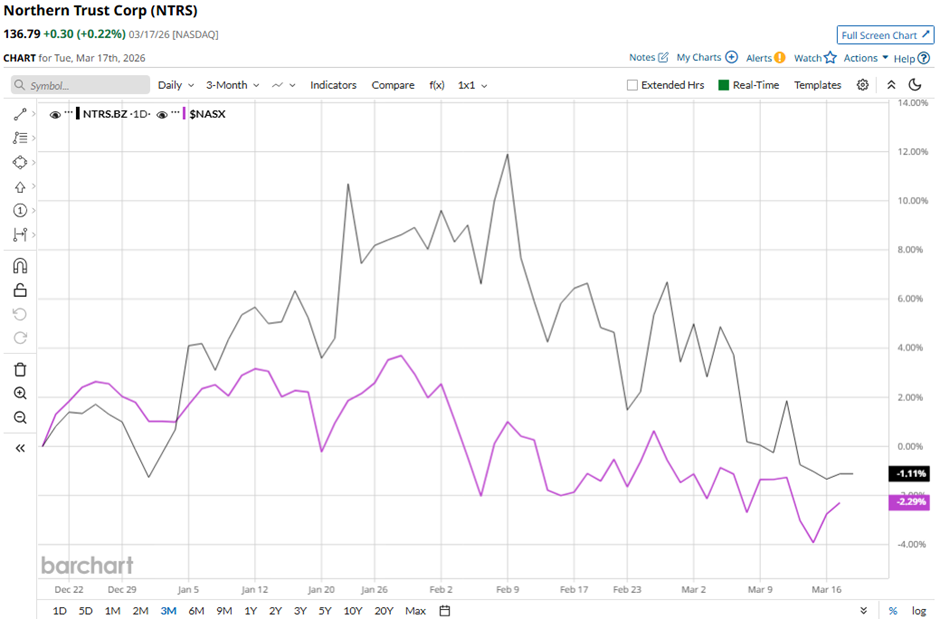The height and width of the screenshot is (619, 940).
Task: Open NTRS.BZ series options dots
Action: (68, 113)
